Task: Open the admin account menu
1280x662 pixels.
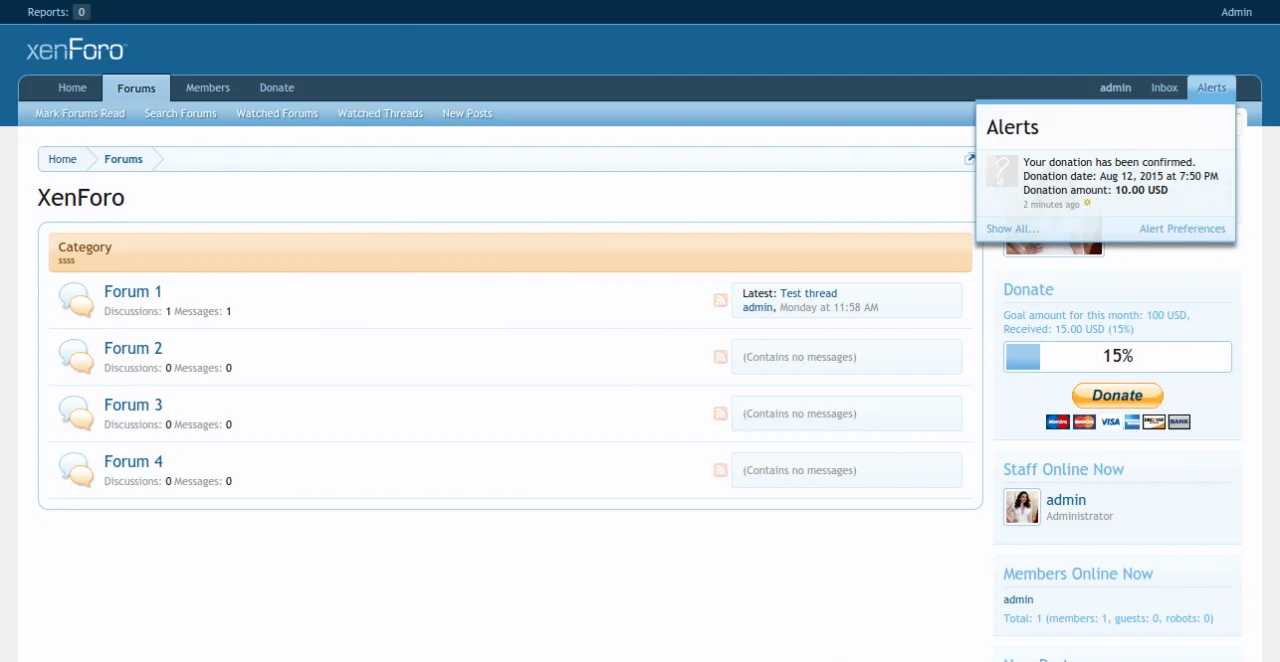Action: coord(1115,88)
